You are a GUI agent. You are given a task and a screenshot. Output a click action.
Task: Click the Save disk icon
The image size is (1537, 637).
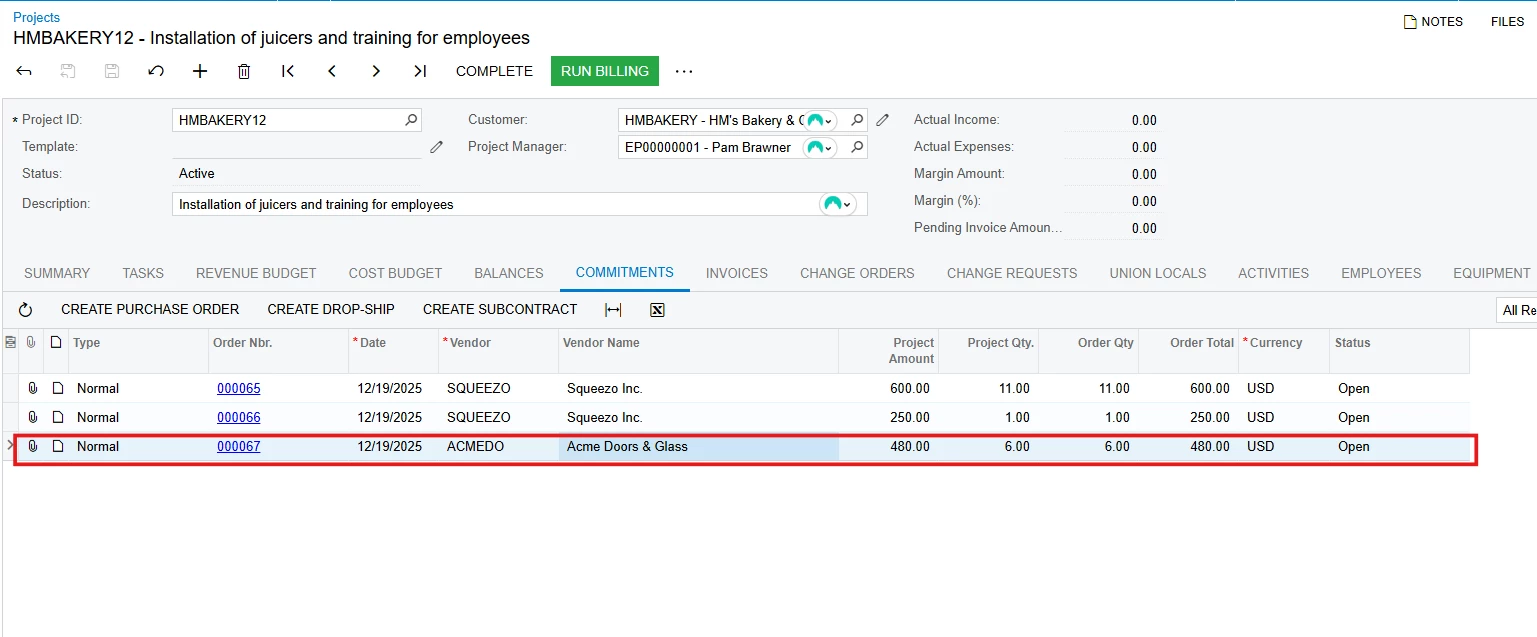coord(112,71)
